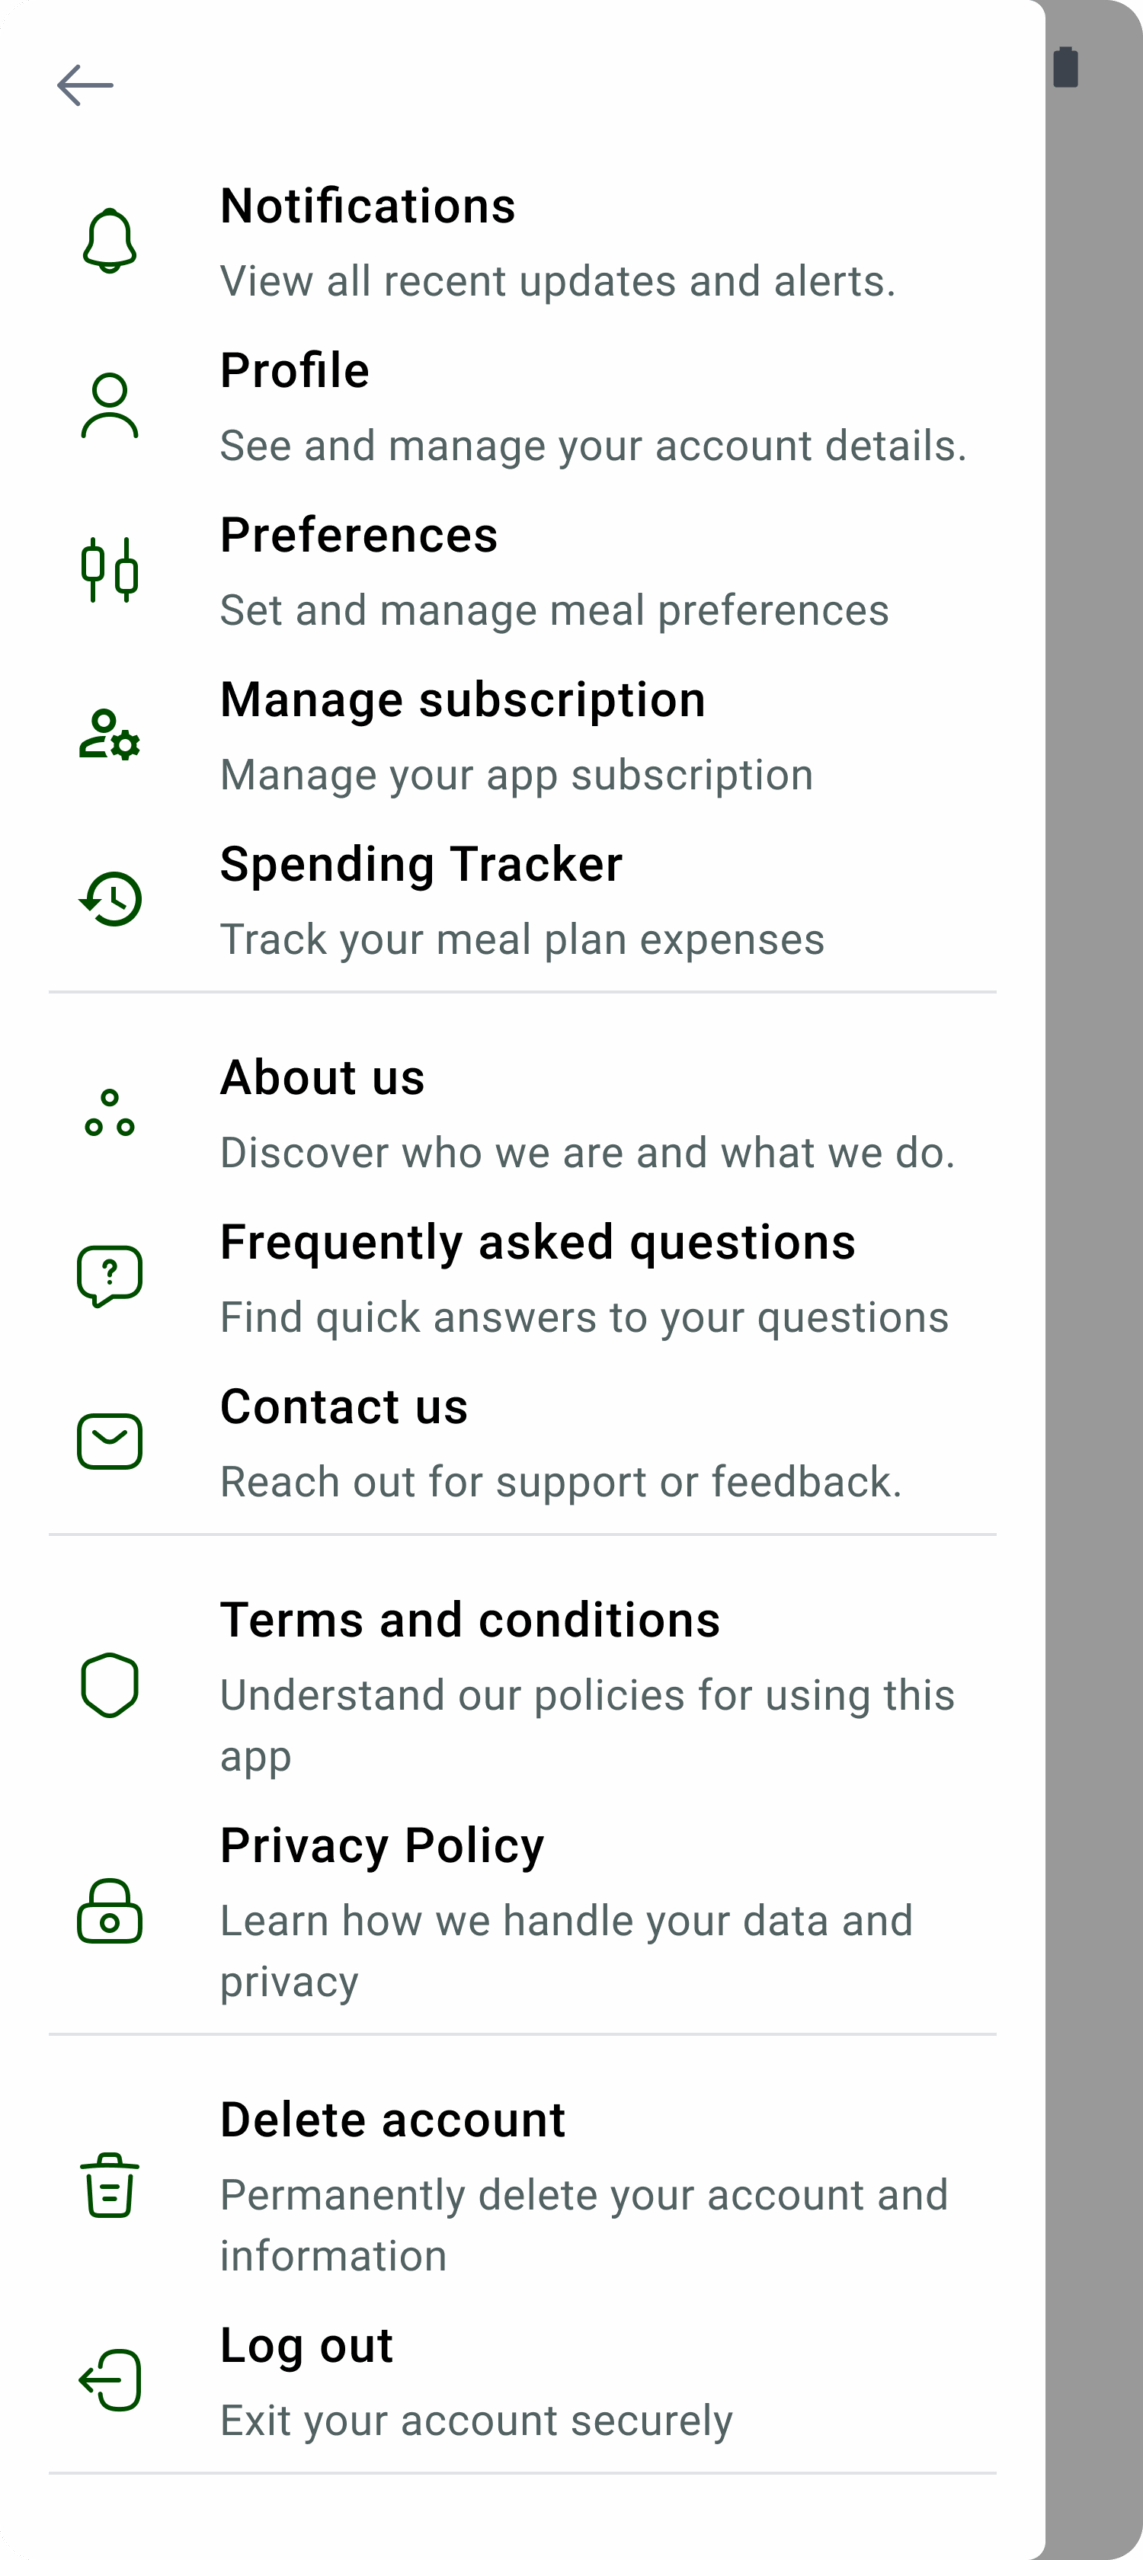1143x2560 pixels.
Task: Tap the Log out label
Action: (x=306, y=2346)
